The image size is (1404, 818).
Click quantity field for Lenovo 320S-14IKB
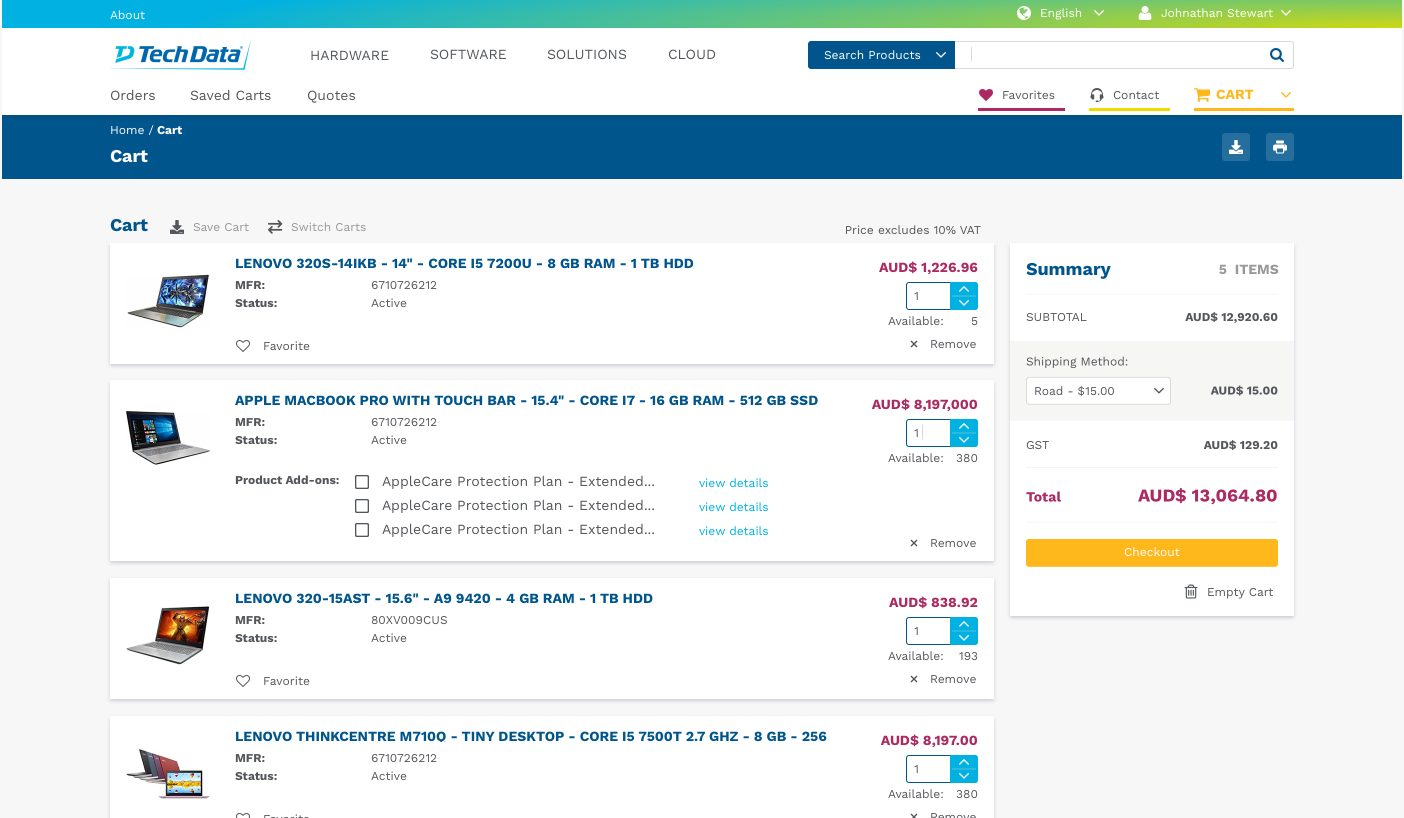929,296
